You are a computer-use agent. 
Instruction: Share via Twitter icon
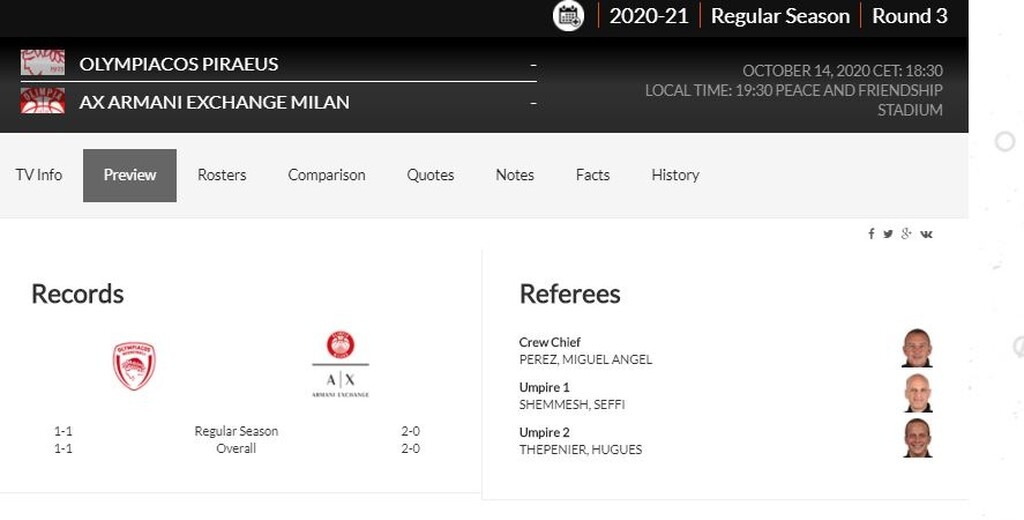point(888,234)
